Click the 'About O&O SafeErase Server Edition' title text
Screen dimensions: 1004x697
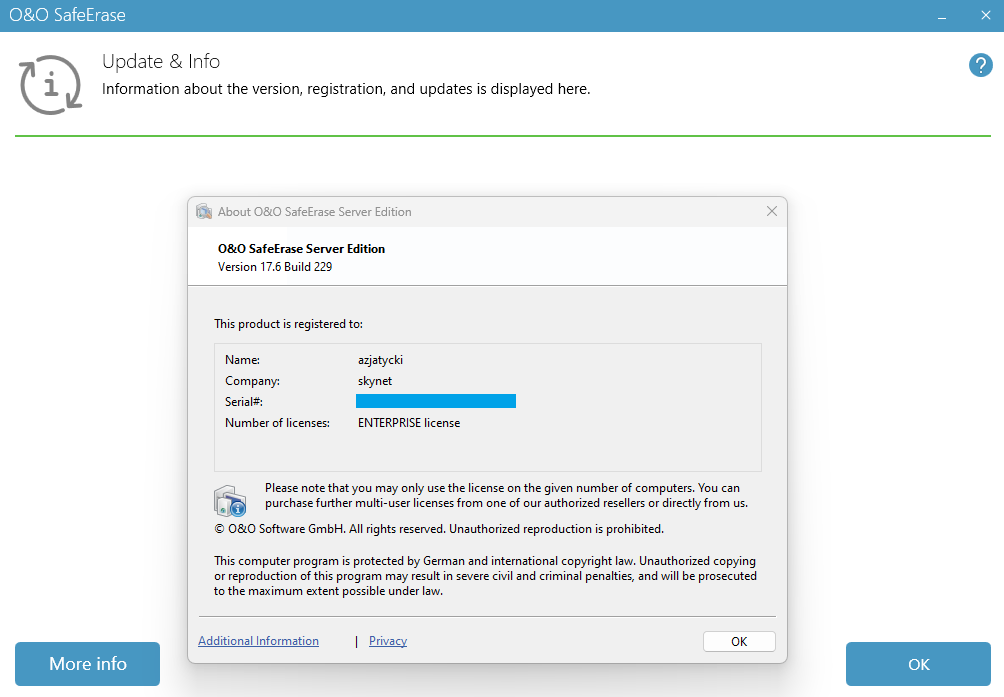[314, 212]
